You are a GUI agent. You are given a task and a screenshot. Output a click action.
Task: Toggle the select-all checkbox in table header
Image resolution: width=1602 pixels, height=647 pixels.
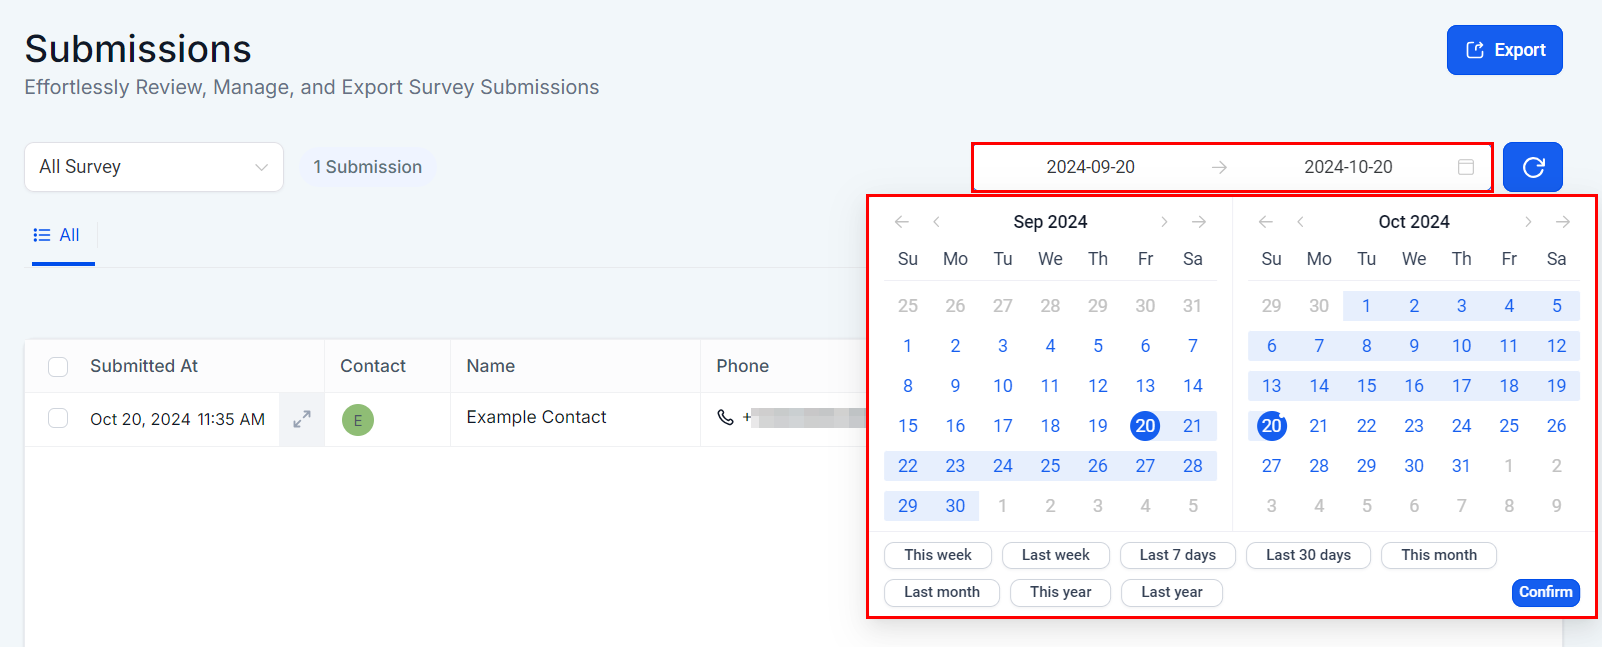(59, 367)
